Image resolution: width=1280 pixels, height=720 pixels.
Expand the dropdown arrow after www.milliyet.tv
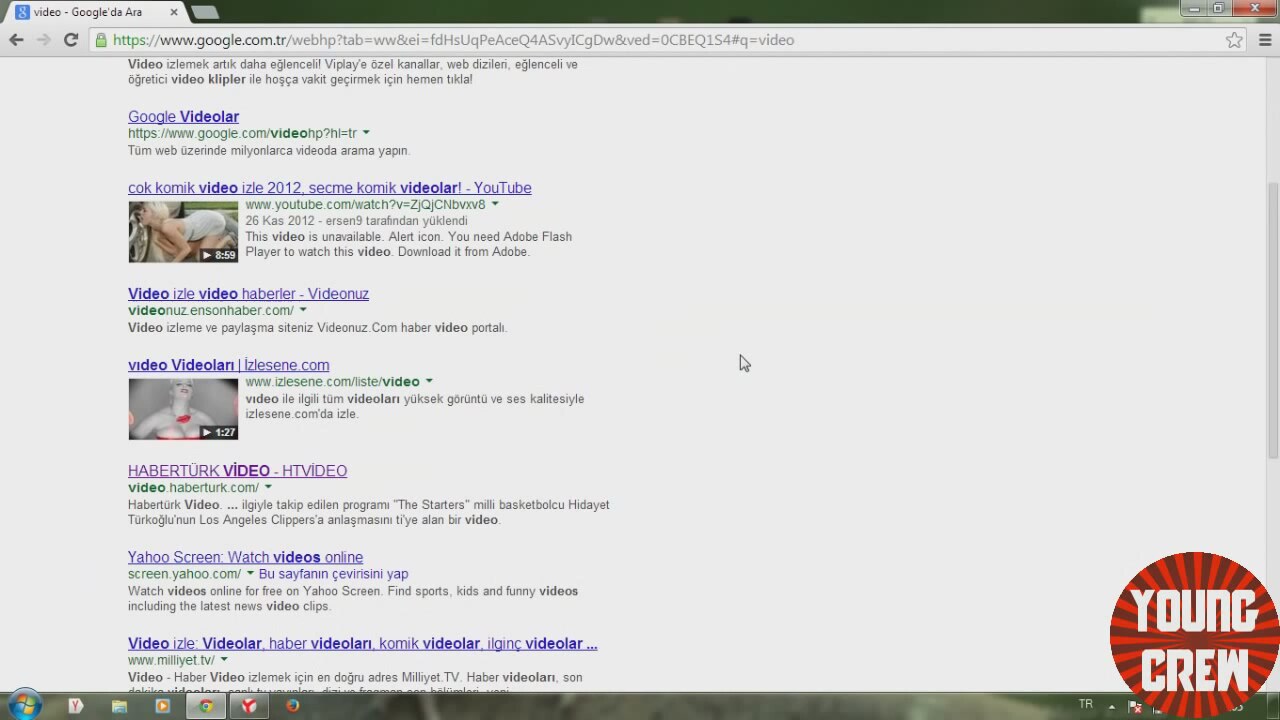coord(224,660)
